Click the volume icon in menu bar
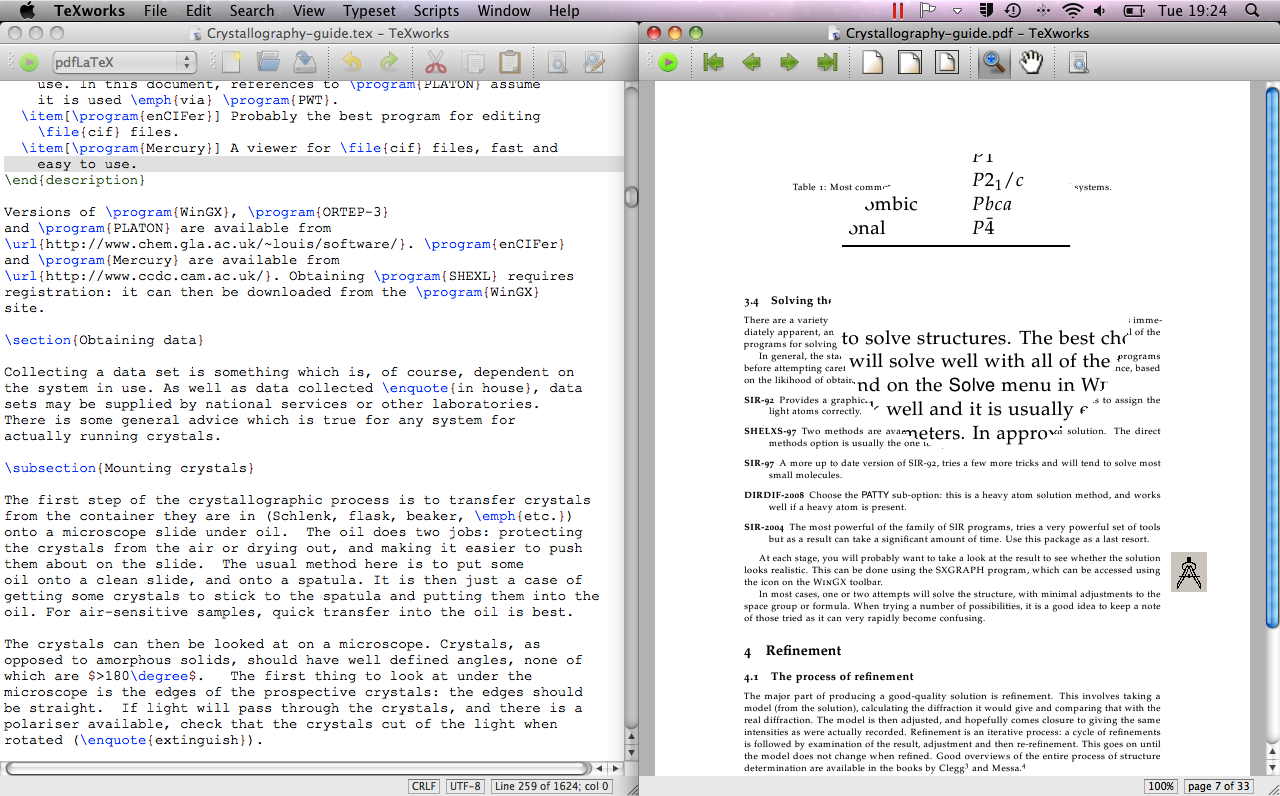The image size is (1280, 796). click(x=1100, y=11)
